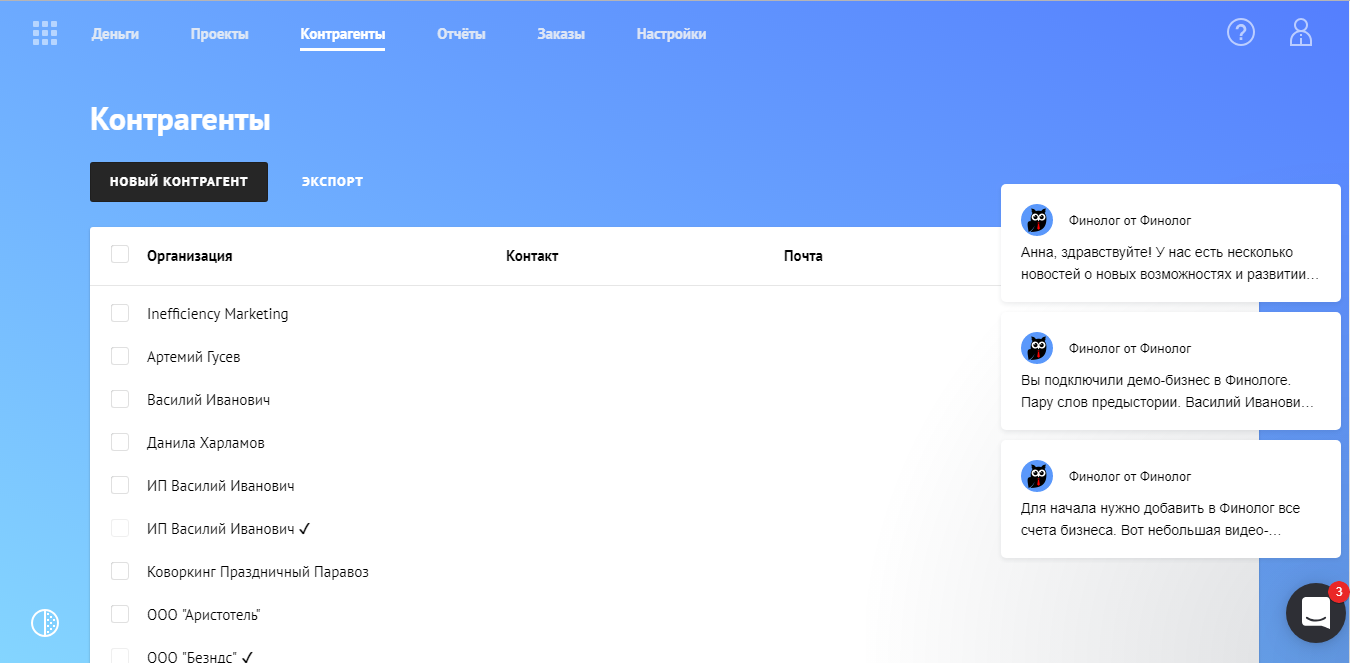Click owl avatar in demo-business notification
This screenshot has width=1350, height=663.
1037,348
